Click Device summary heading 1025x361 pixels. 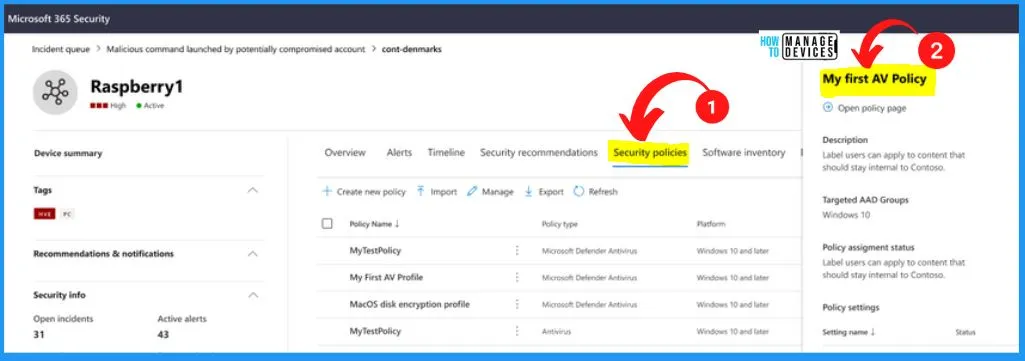[68, 153]
